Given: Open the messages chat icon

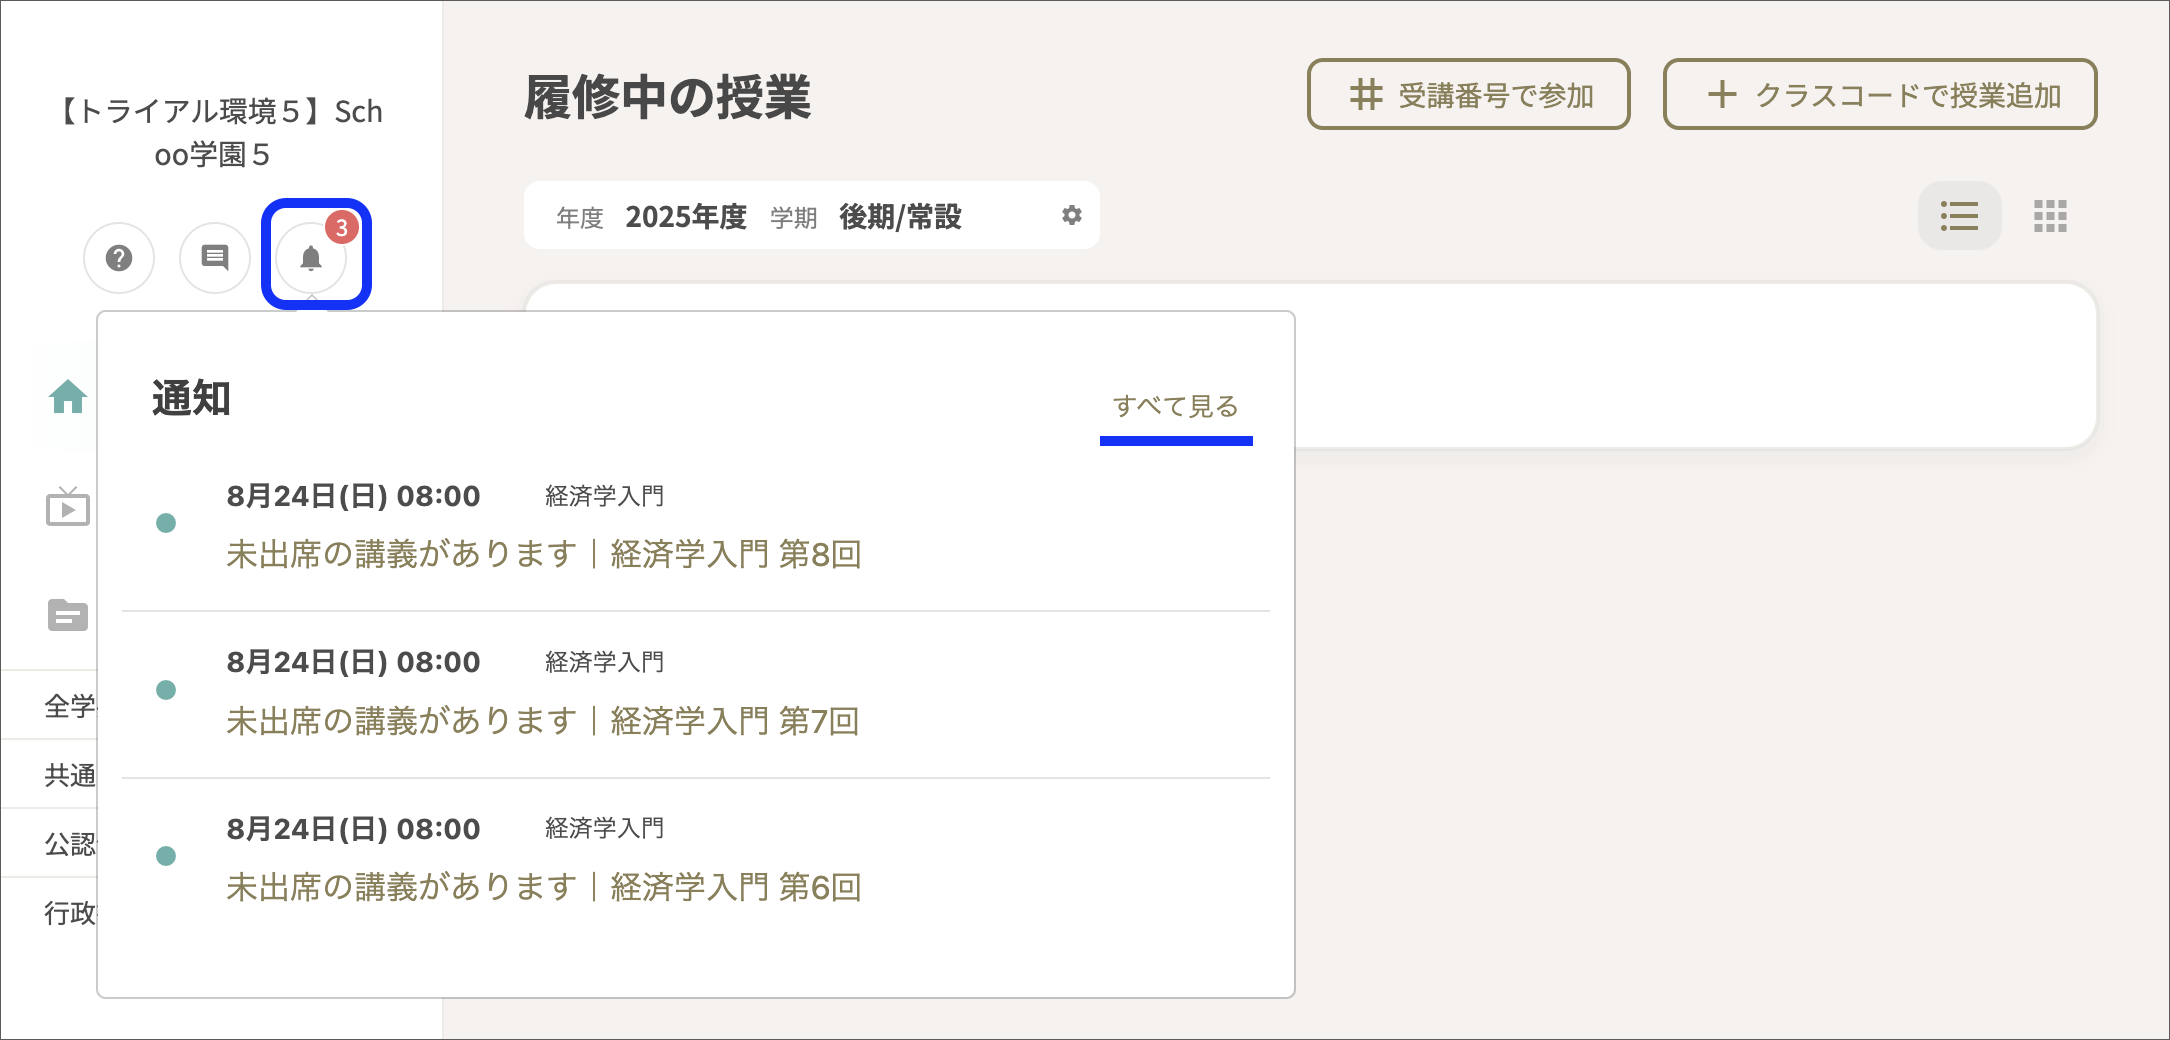Looking at the screenshot, I should coord(214,258).
